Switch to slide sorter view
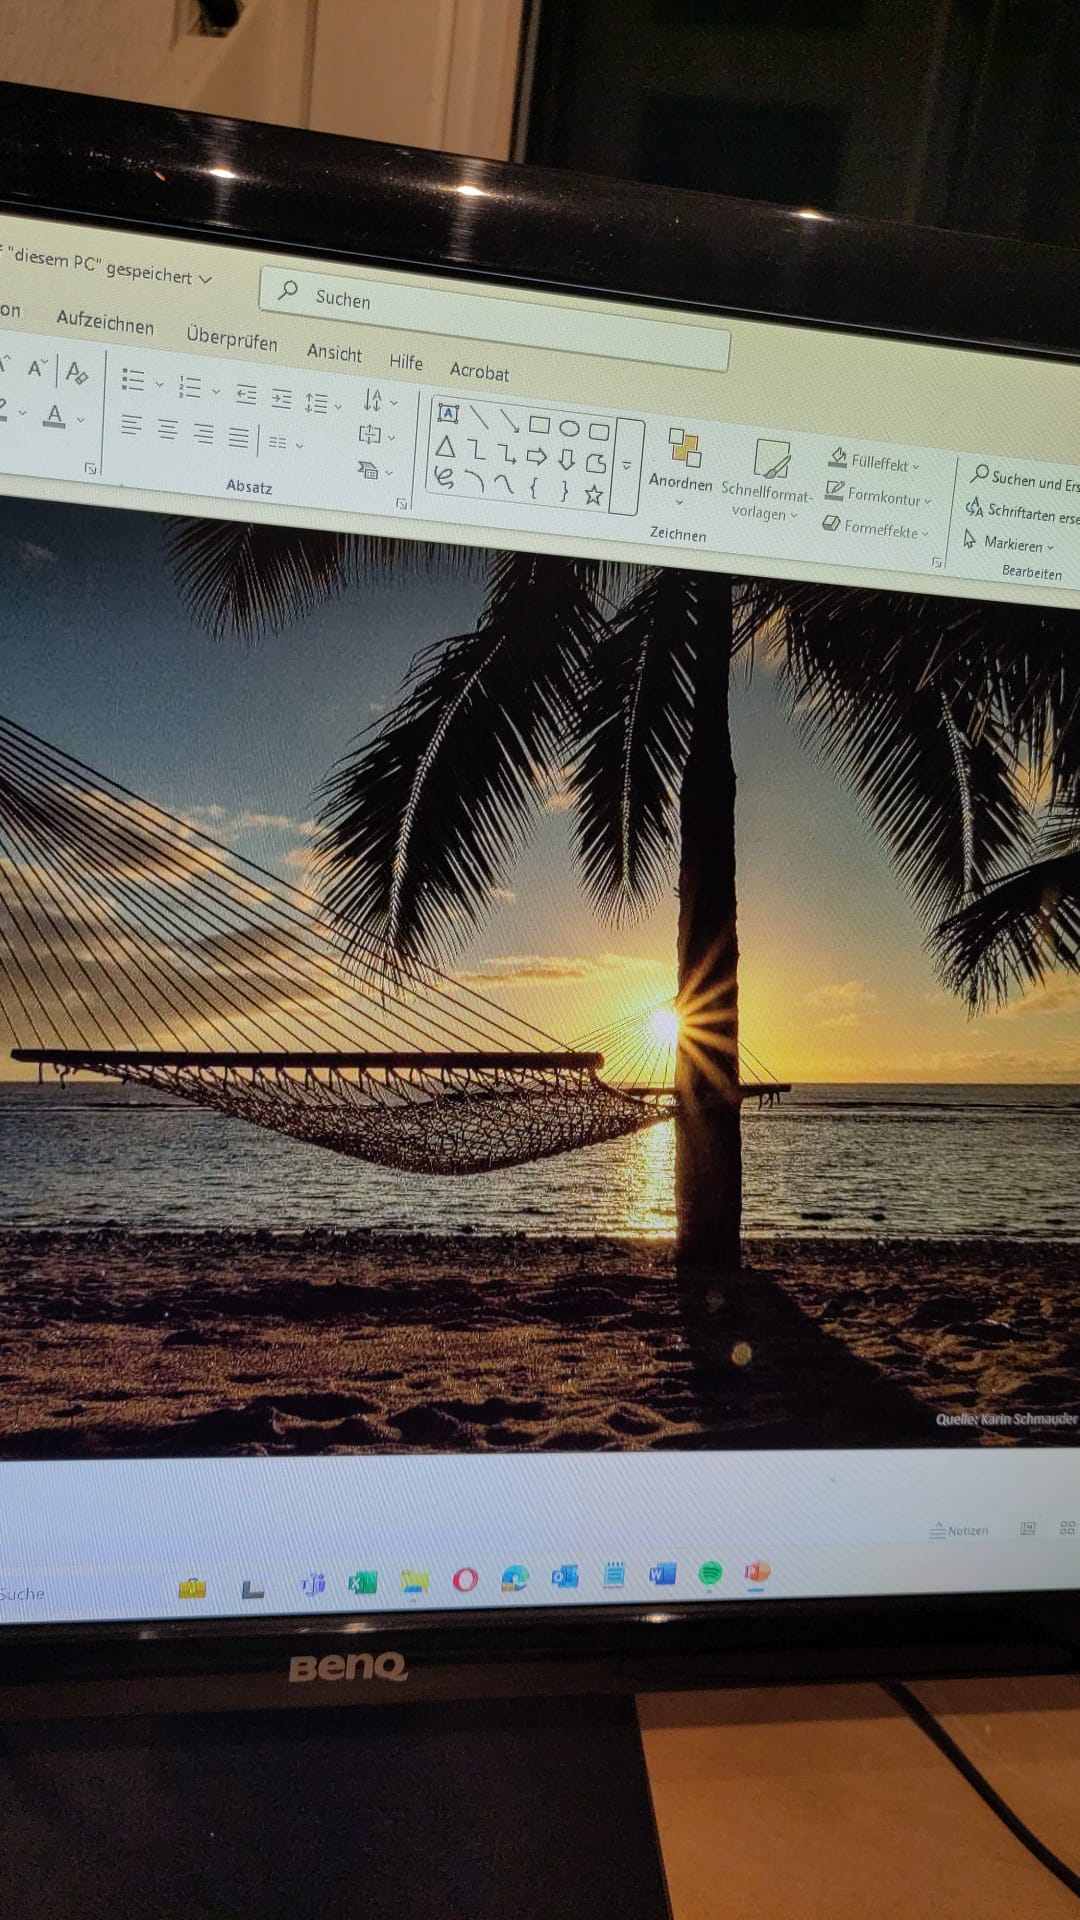The image size is (1080, 1920). click(x=1067, y=1527)
